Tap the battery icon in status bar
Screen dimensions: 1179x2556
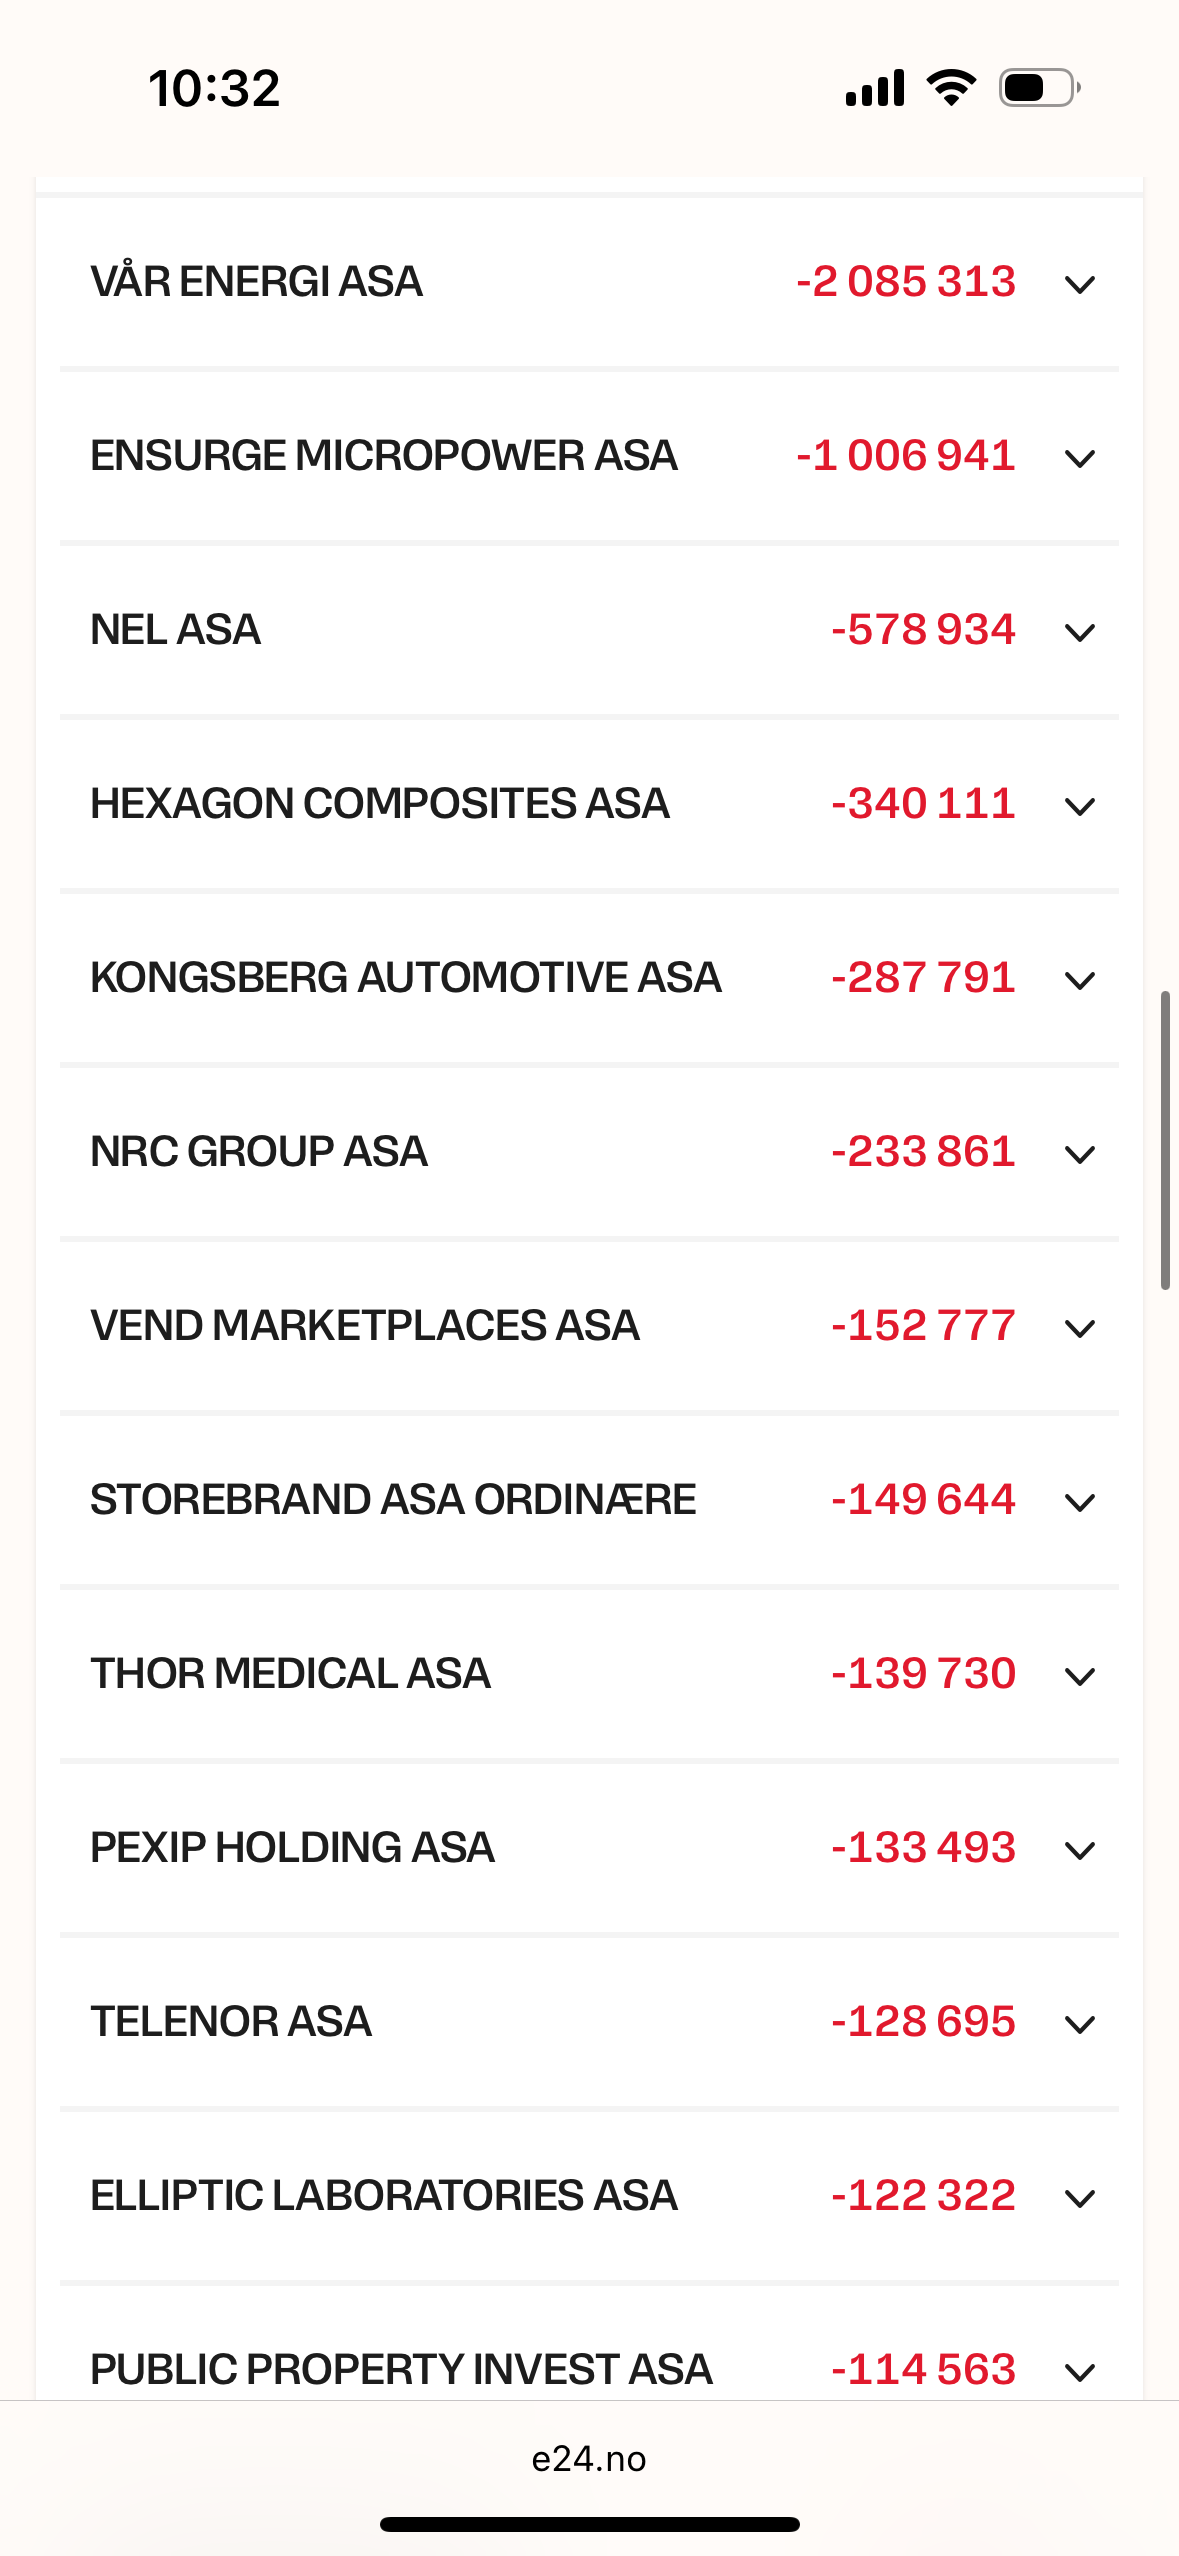pos(1039,88)
